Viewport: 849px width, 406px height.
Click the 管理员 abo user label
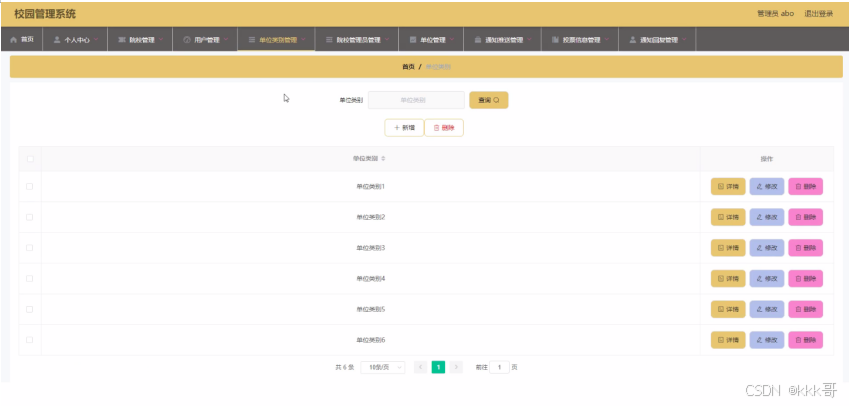[775, 14]
